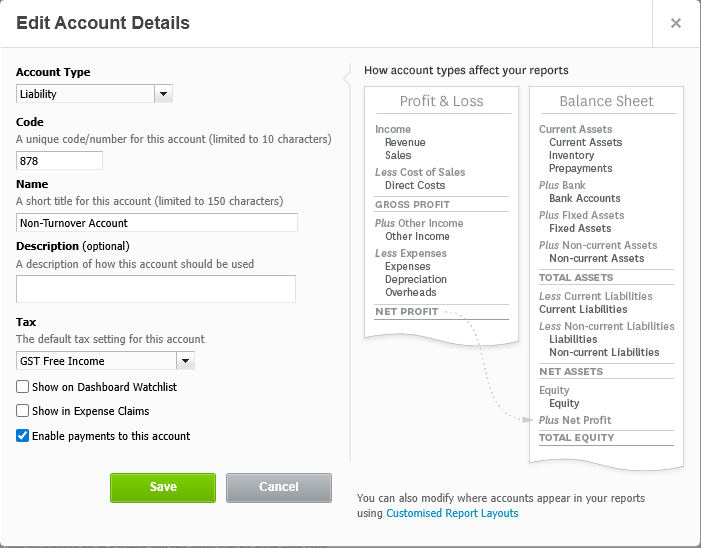Image resolution: width=701 pixels, height=548 pixels.
Task: Expand the Tax setting dropdown arrow
Action: 185,361
